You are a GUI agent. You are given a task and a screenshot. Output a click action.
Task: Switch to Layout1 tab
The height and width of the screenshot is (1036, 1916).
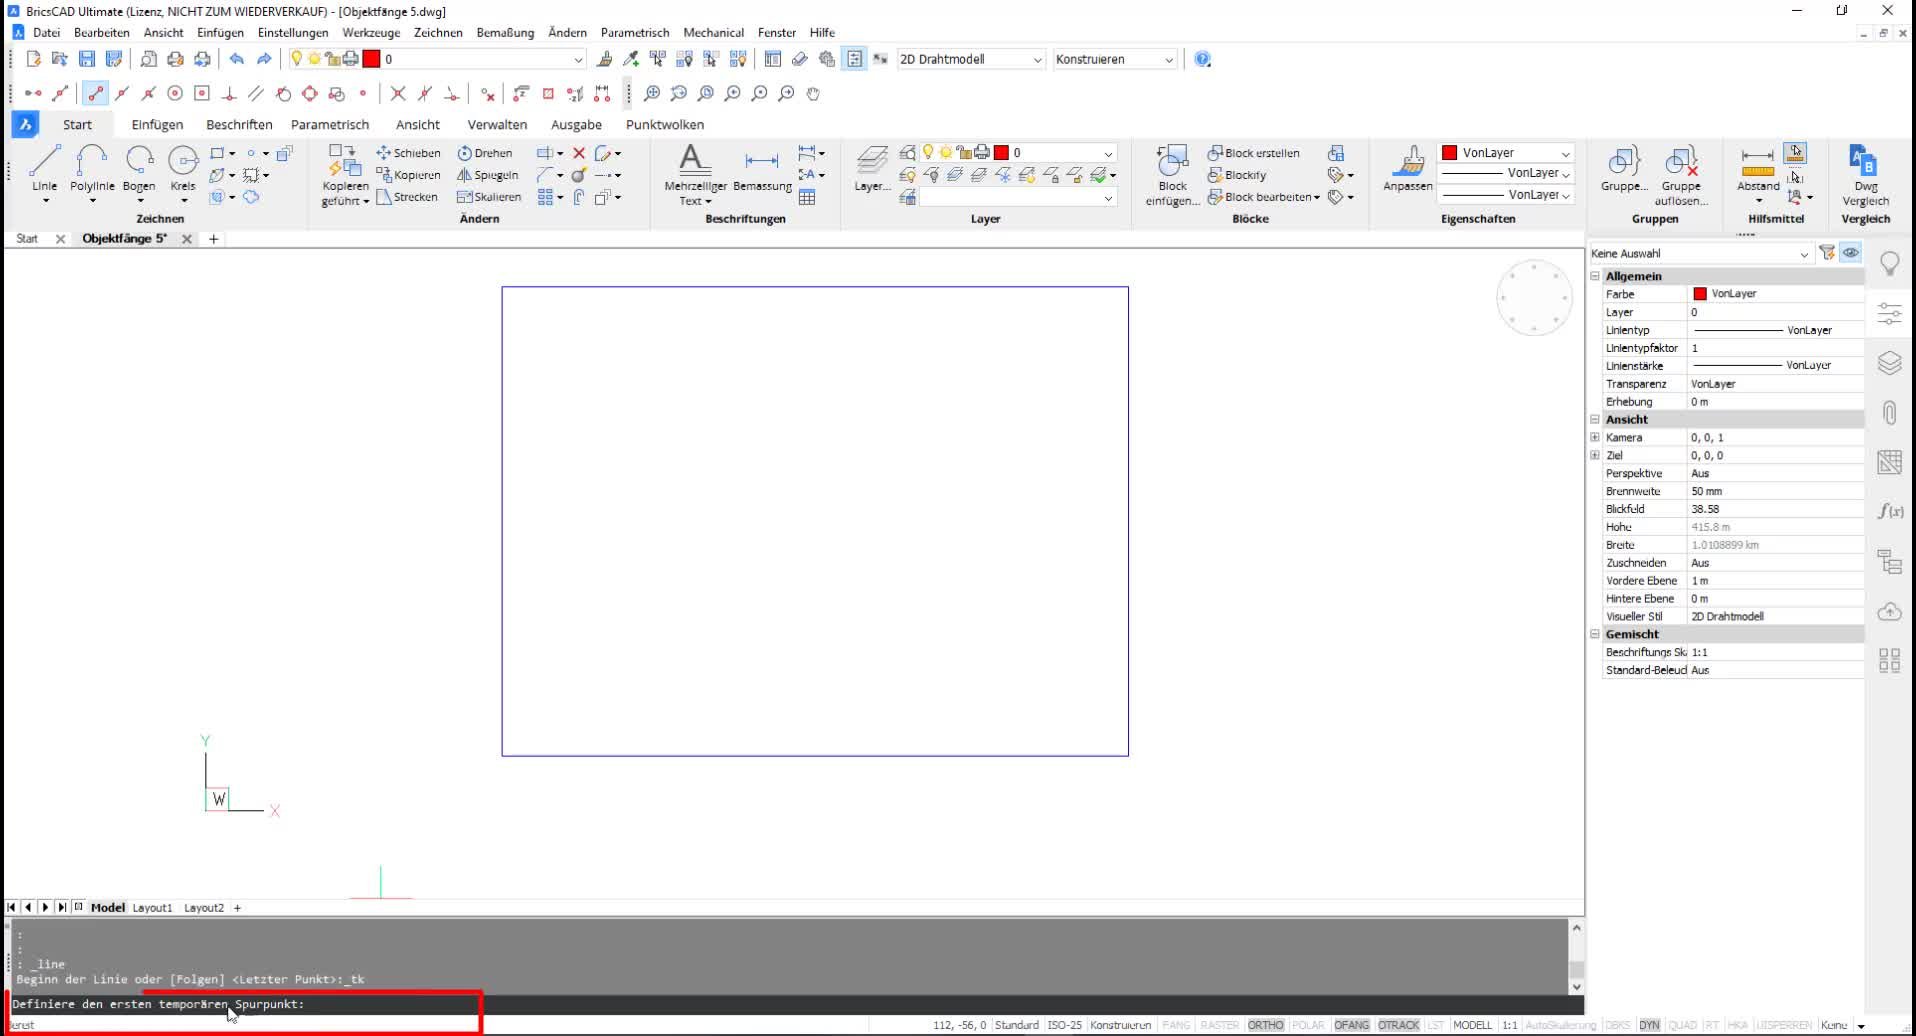click(x=153, y=908)
